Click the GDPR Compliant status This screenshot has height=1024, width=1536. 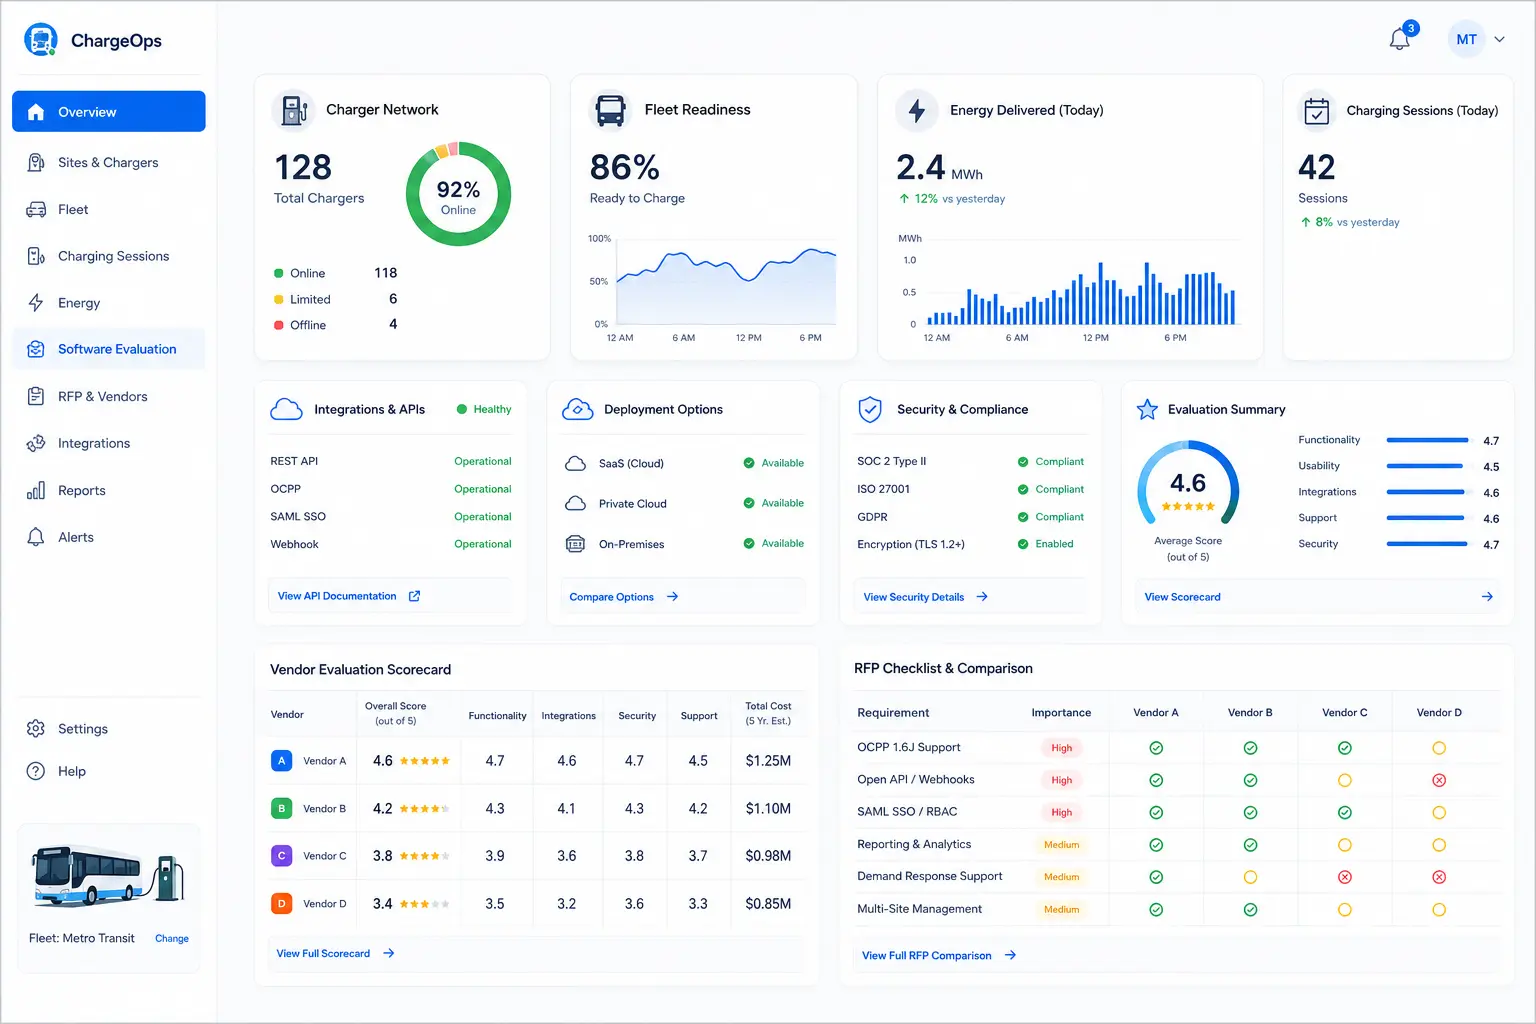(1051, 517)
